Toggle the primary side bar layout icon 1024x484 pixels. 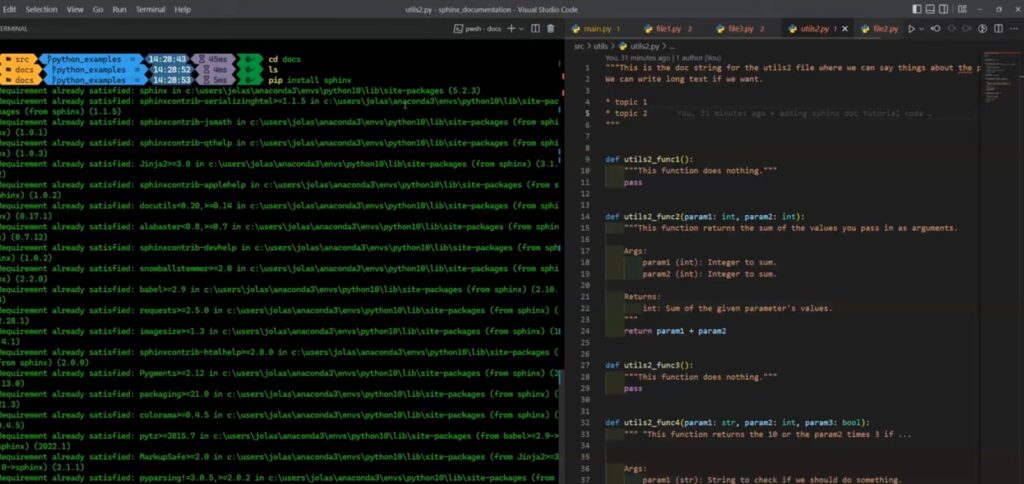[x=917, y=9]
